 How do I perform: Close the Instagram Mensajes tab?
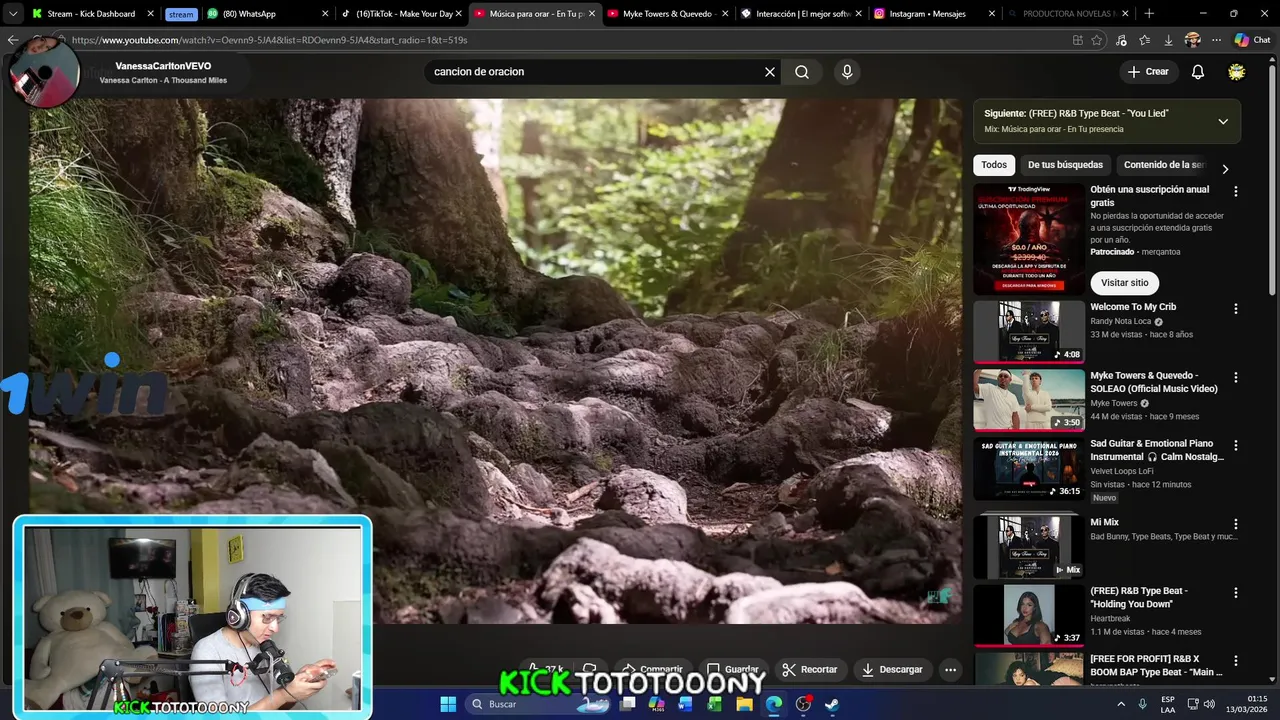coord(992,14)
